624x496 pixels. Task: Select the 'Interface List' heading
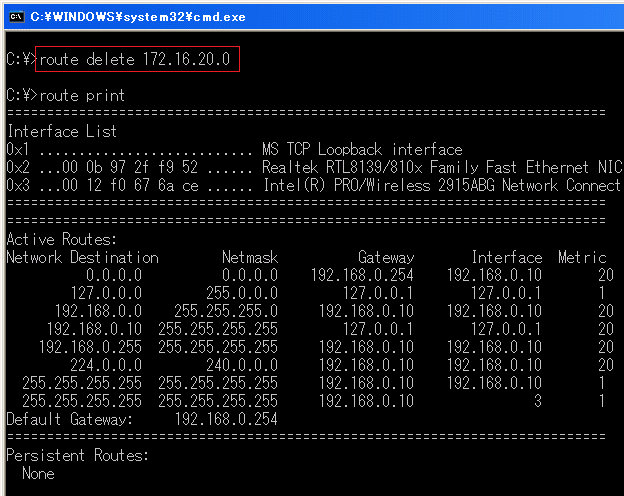tap(62, 131)
